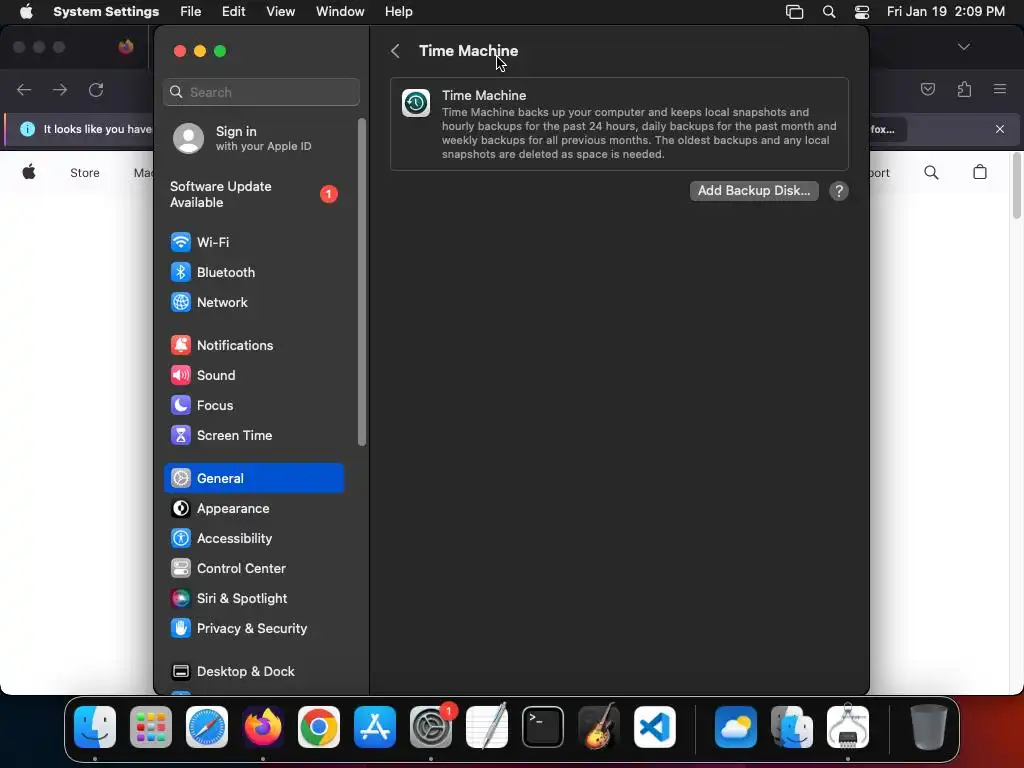The width and height of the screenshot is (1024, 768).
Task: Click Add Backup Disk button
Action: click(754, 191)
